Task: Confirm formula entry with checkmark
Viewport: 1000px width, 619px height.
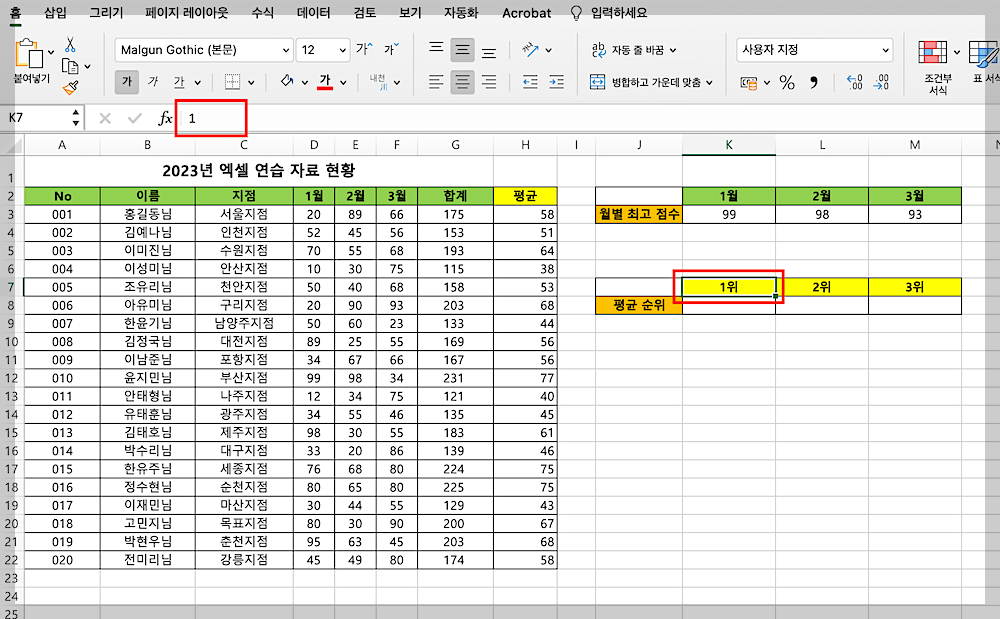Action: coord(135,118)
